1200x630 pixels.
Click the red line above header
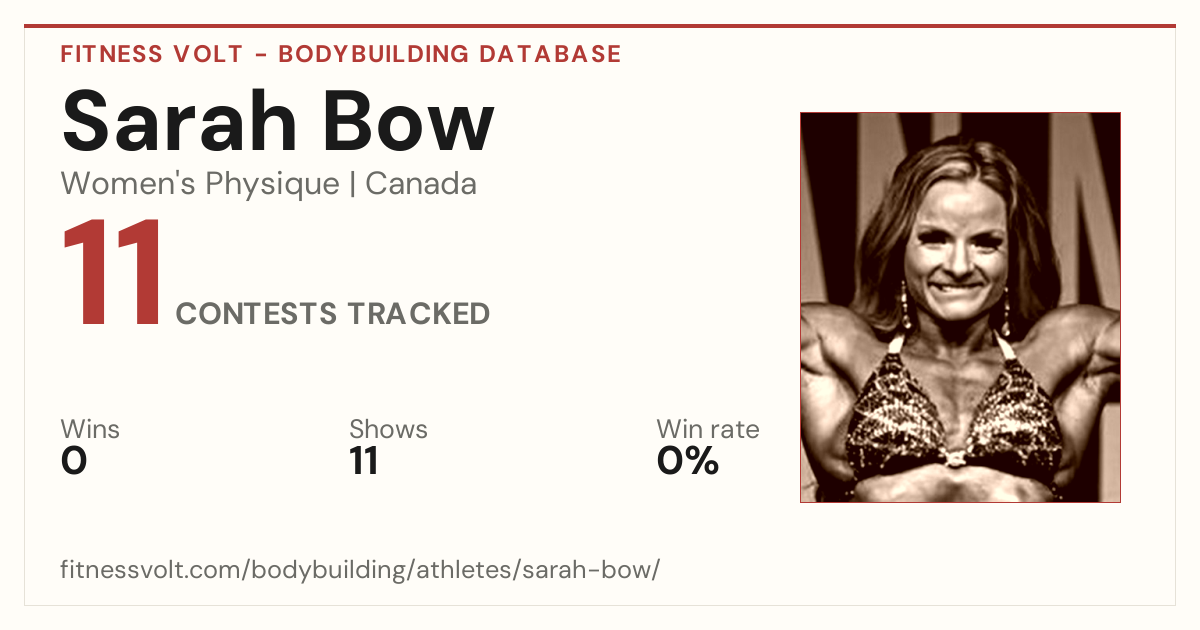coord(600,26)
